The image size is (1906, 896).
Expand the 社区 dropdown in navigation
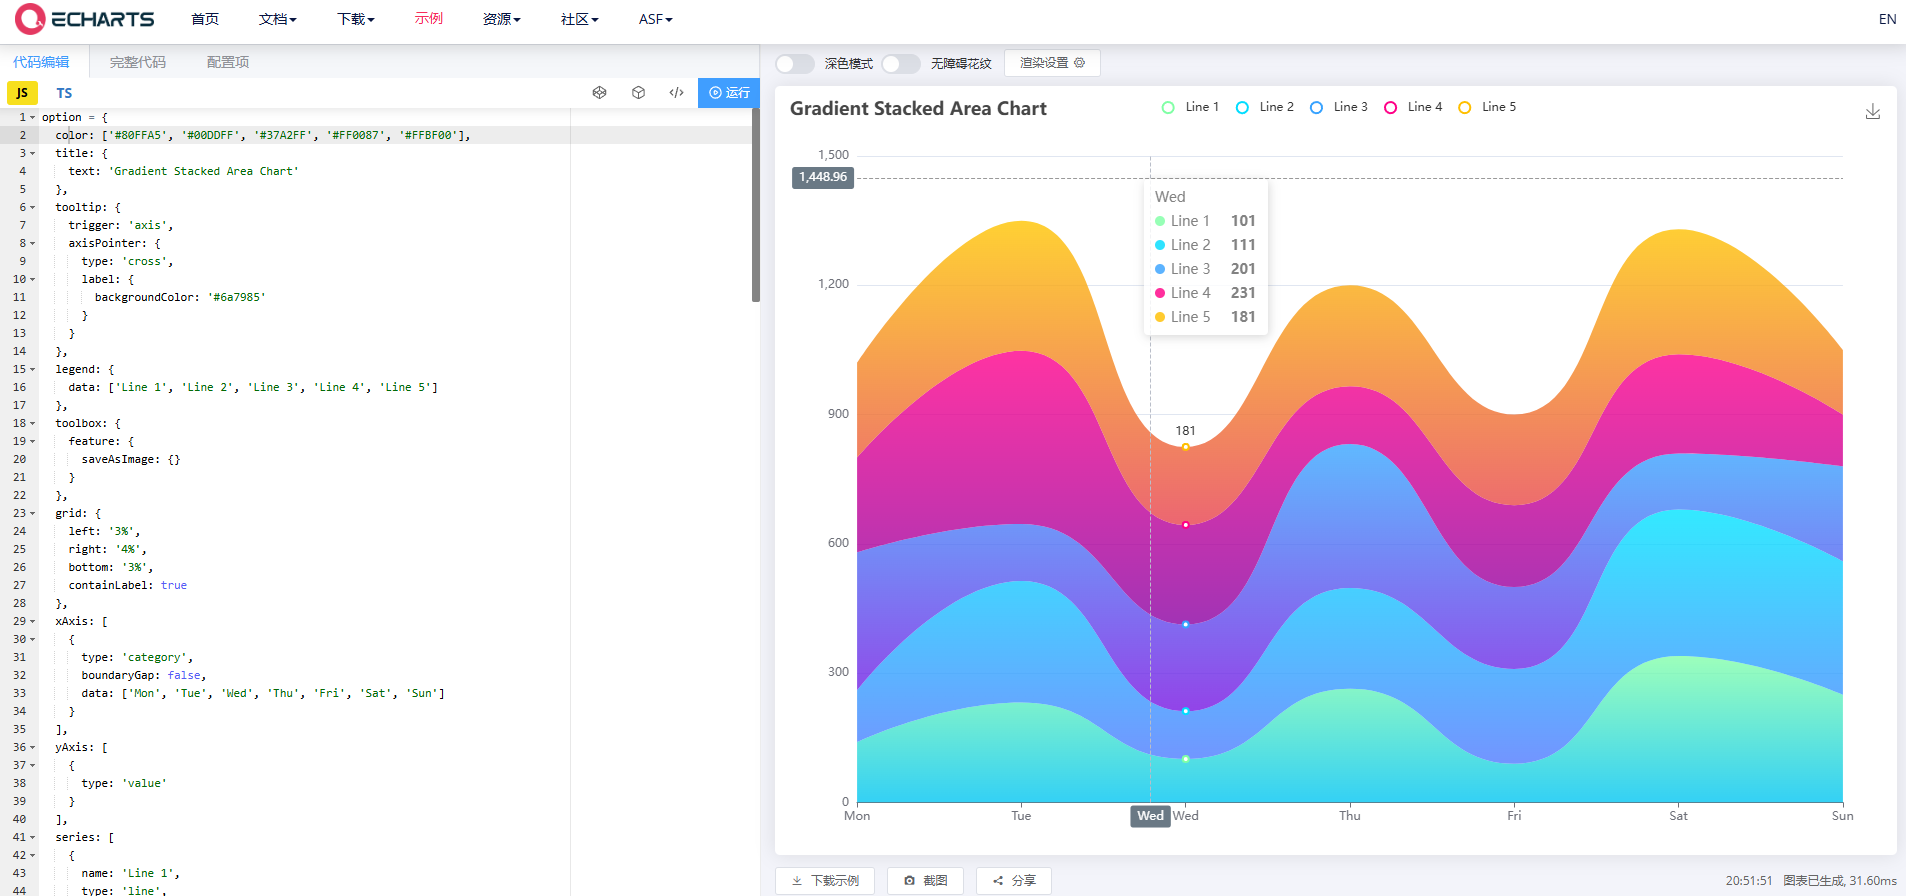pos(579,19)
